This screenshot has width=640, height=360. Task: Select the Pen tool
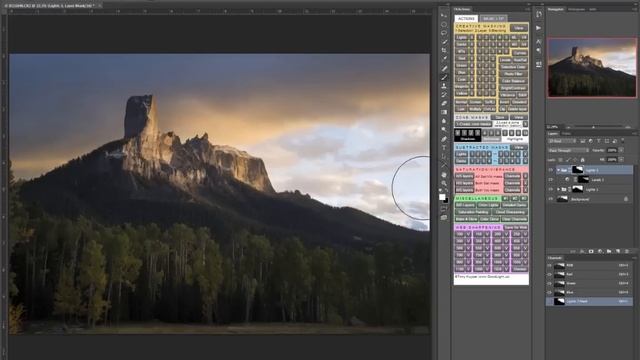[444, 139]
